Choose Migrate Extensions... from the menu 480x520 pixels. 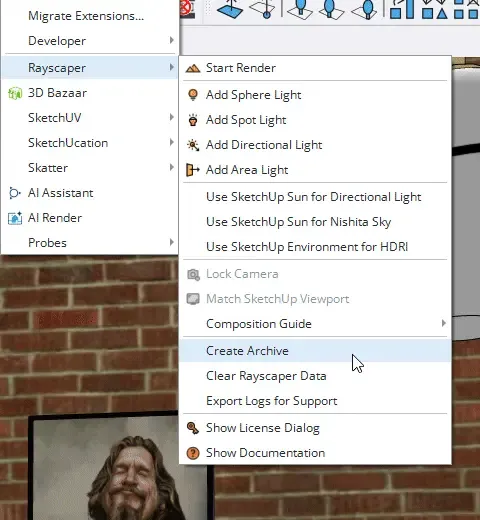point(90,16)
